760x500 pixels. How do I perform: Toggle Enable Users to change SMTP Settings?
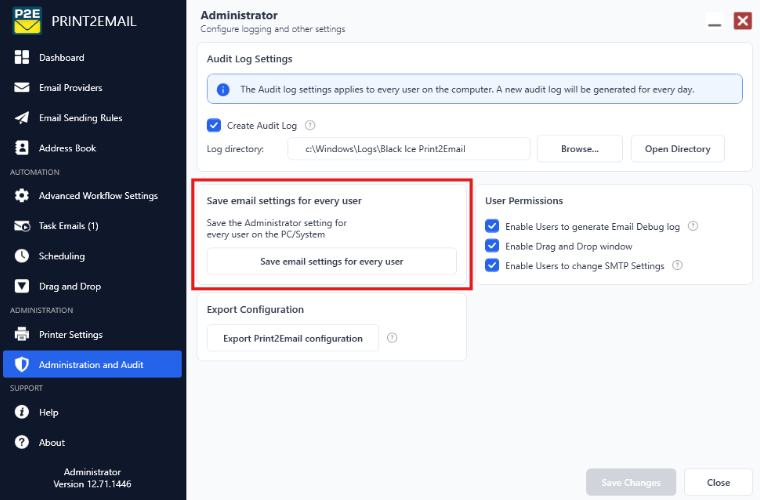492,266
